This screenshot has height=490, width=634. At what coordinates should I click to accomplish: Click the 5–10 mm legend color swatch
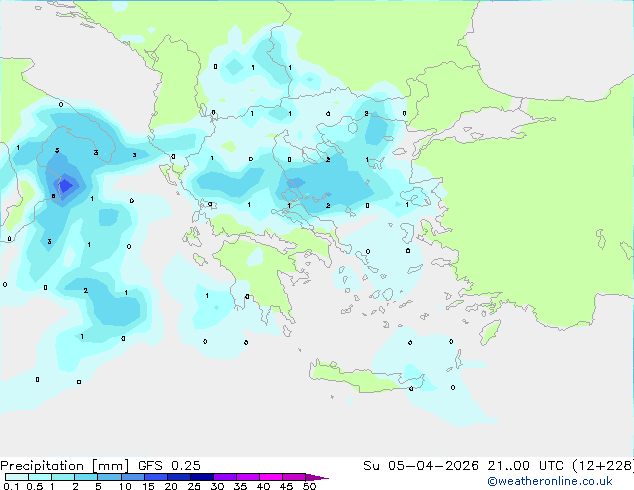109,477
